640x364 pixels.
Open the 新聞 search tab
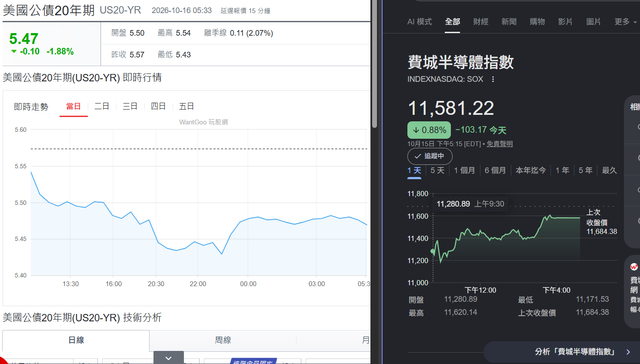509,22
